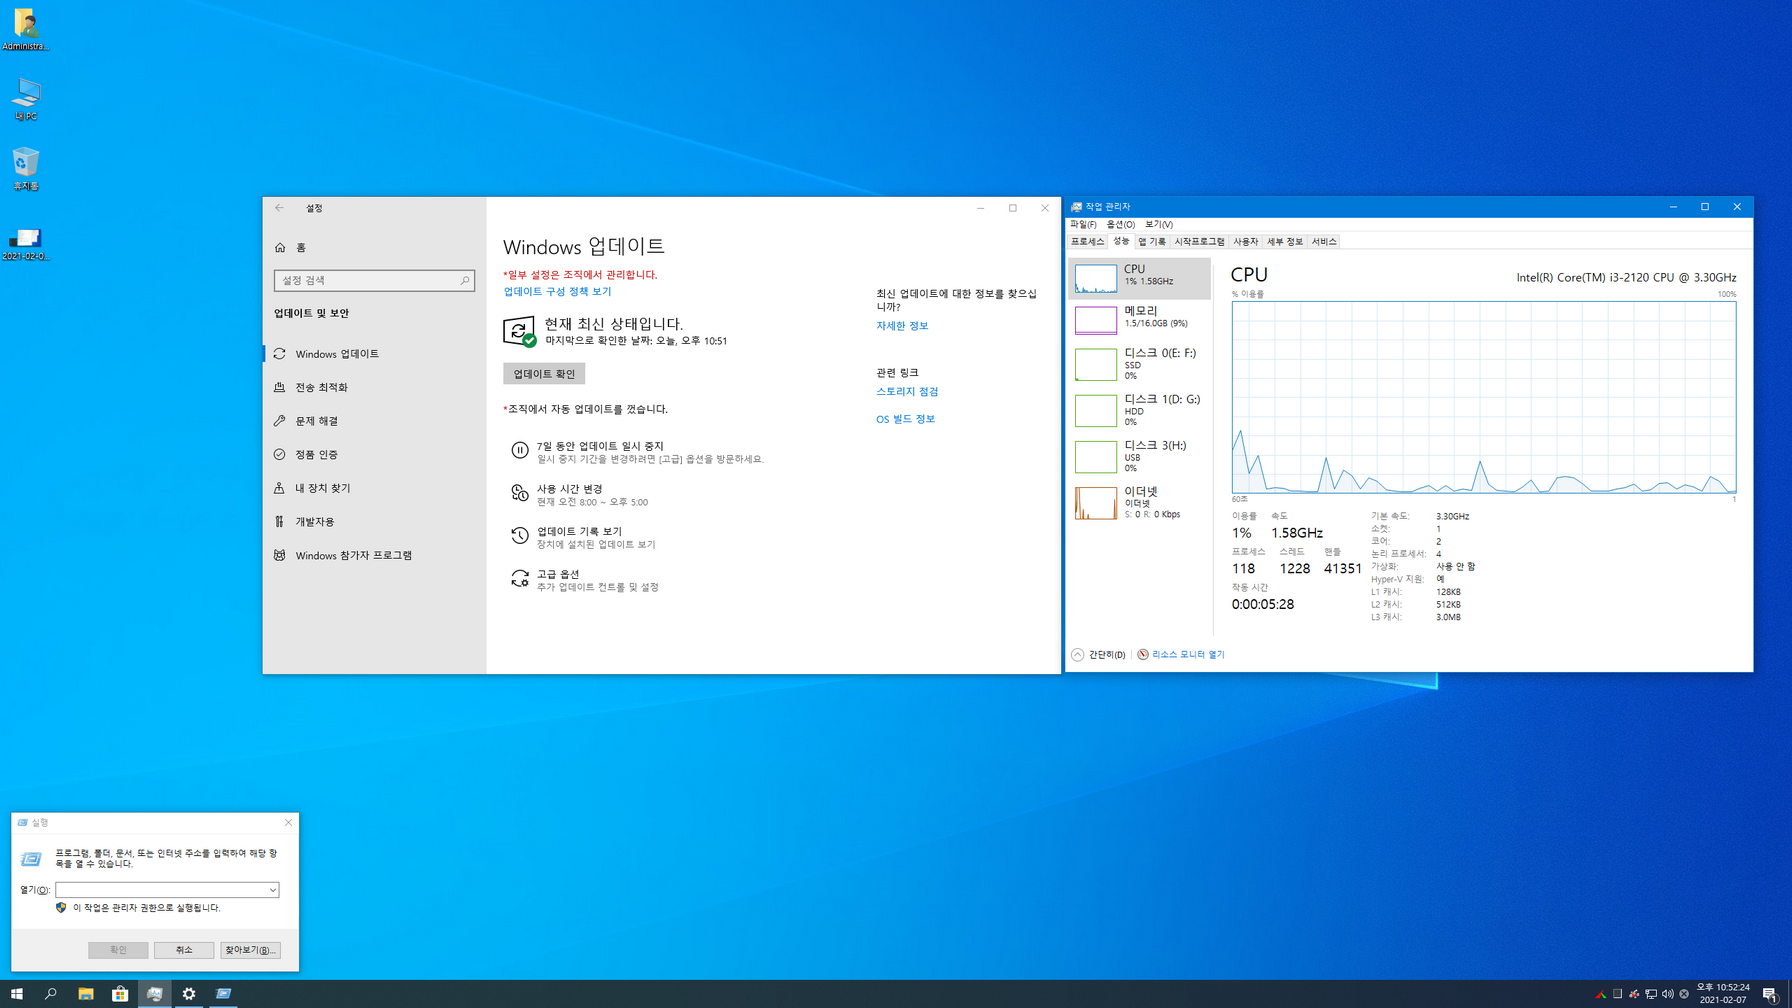Select Windows 업데이트 in the sidebar
The width and height of the screenshot is (1792, 1008).
click(374, 354)
